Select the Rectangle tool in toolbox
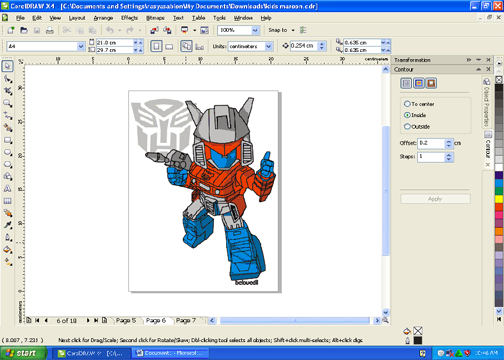Screen dimensions: 504x360 (8, 140)
